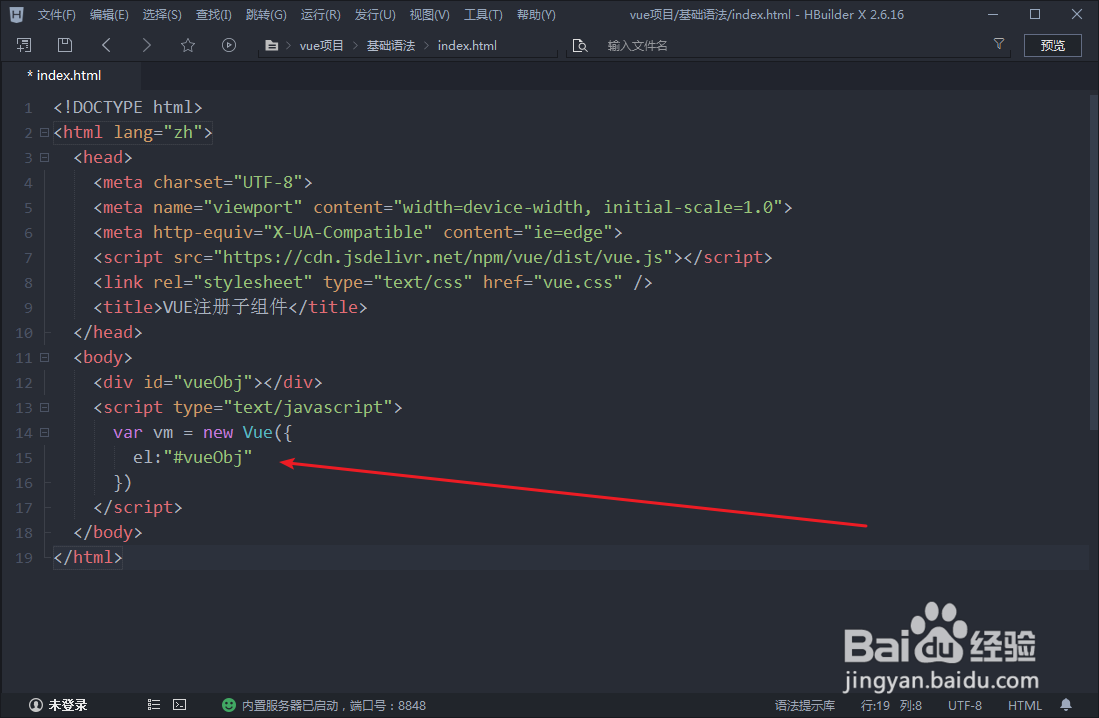
Task: Click the title text VUE注册子组件
Action: coord(226,307)
